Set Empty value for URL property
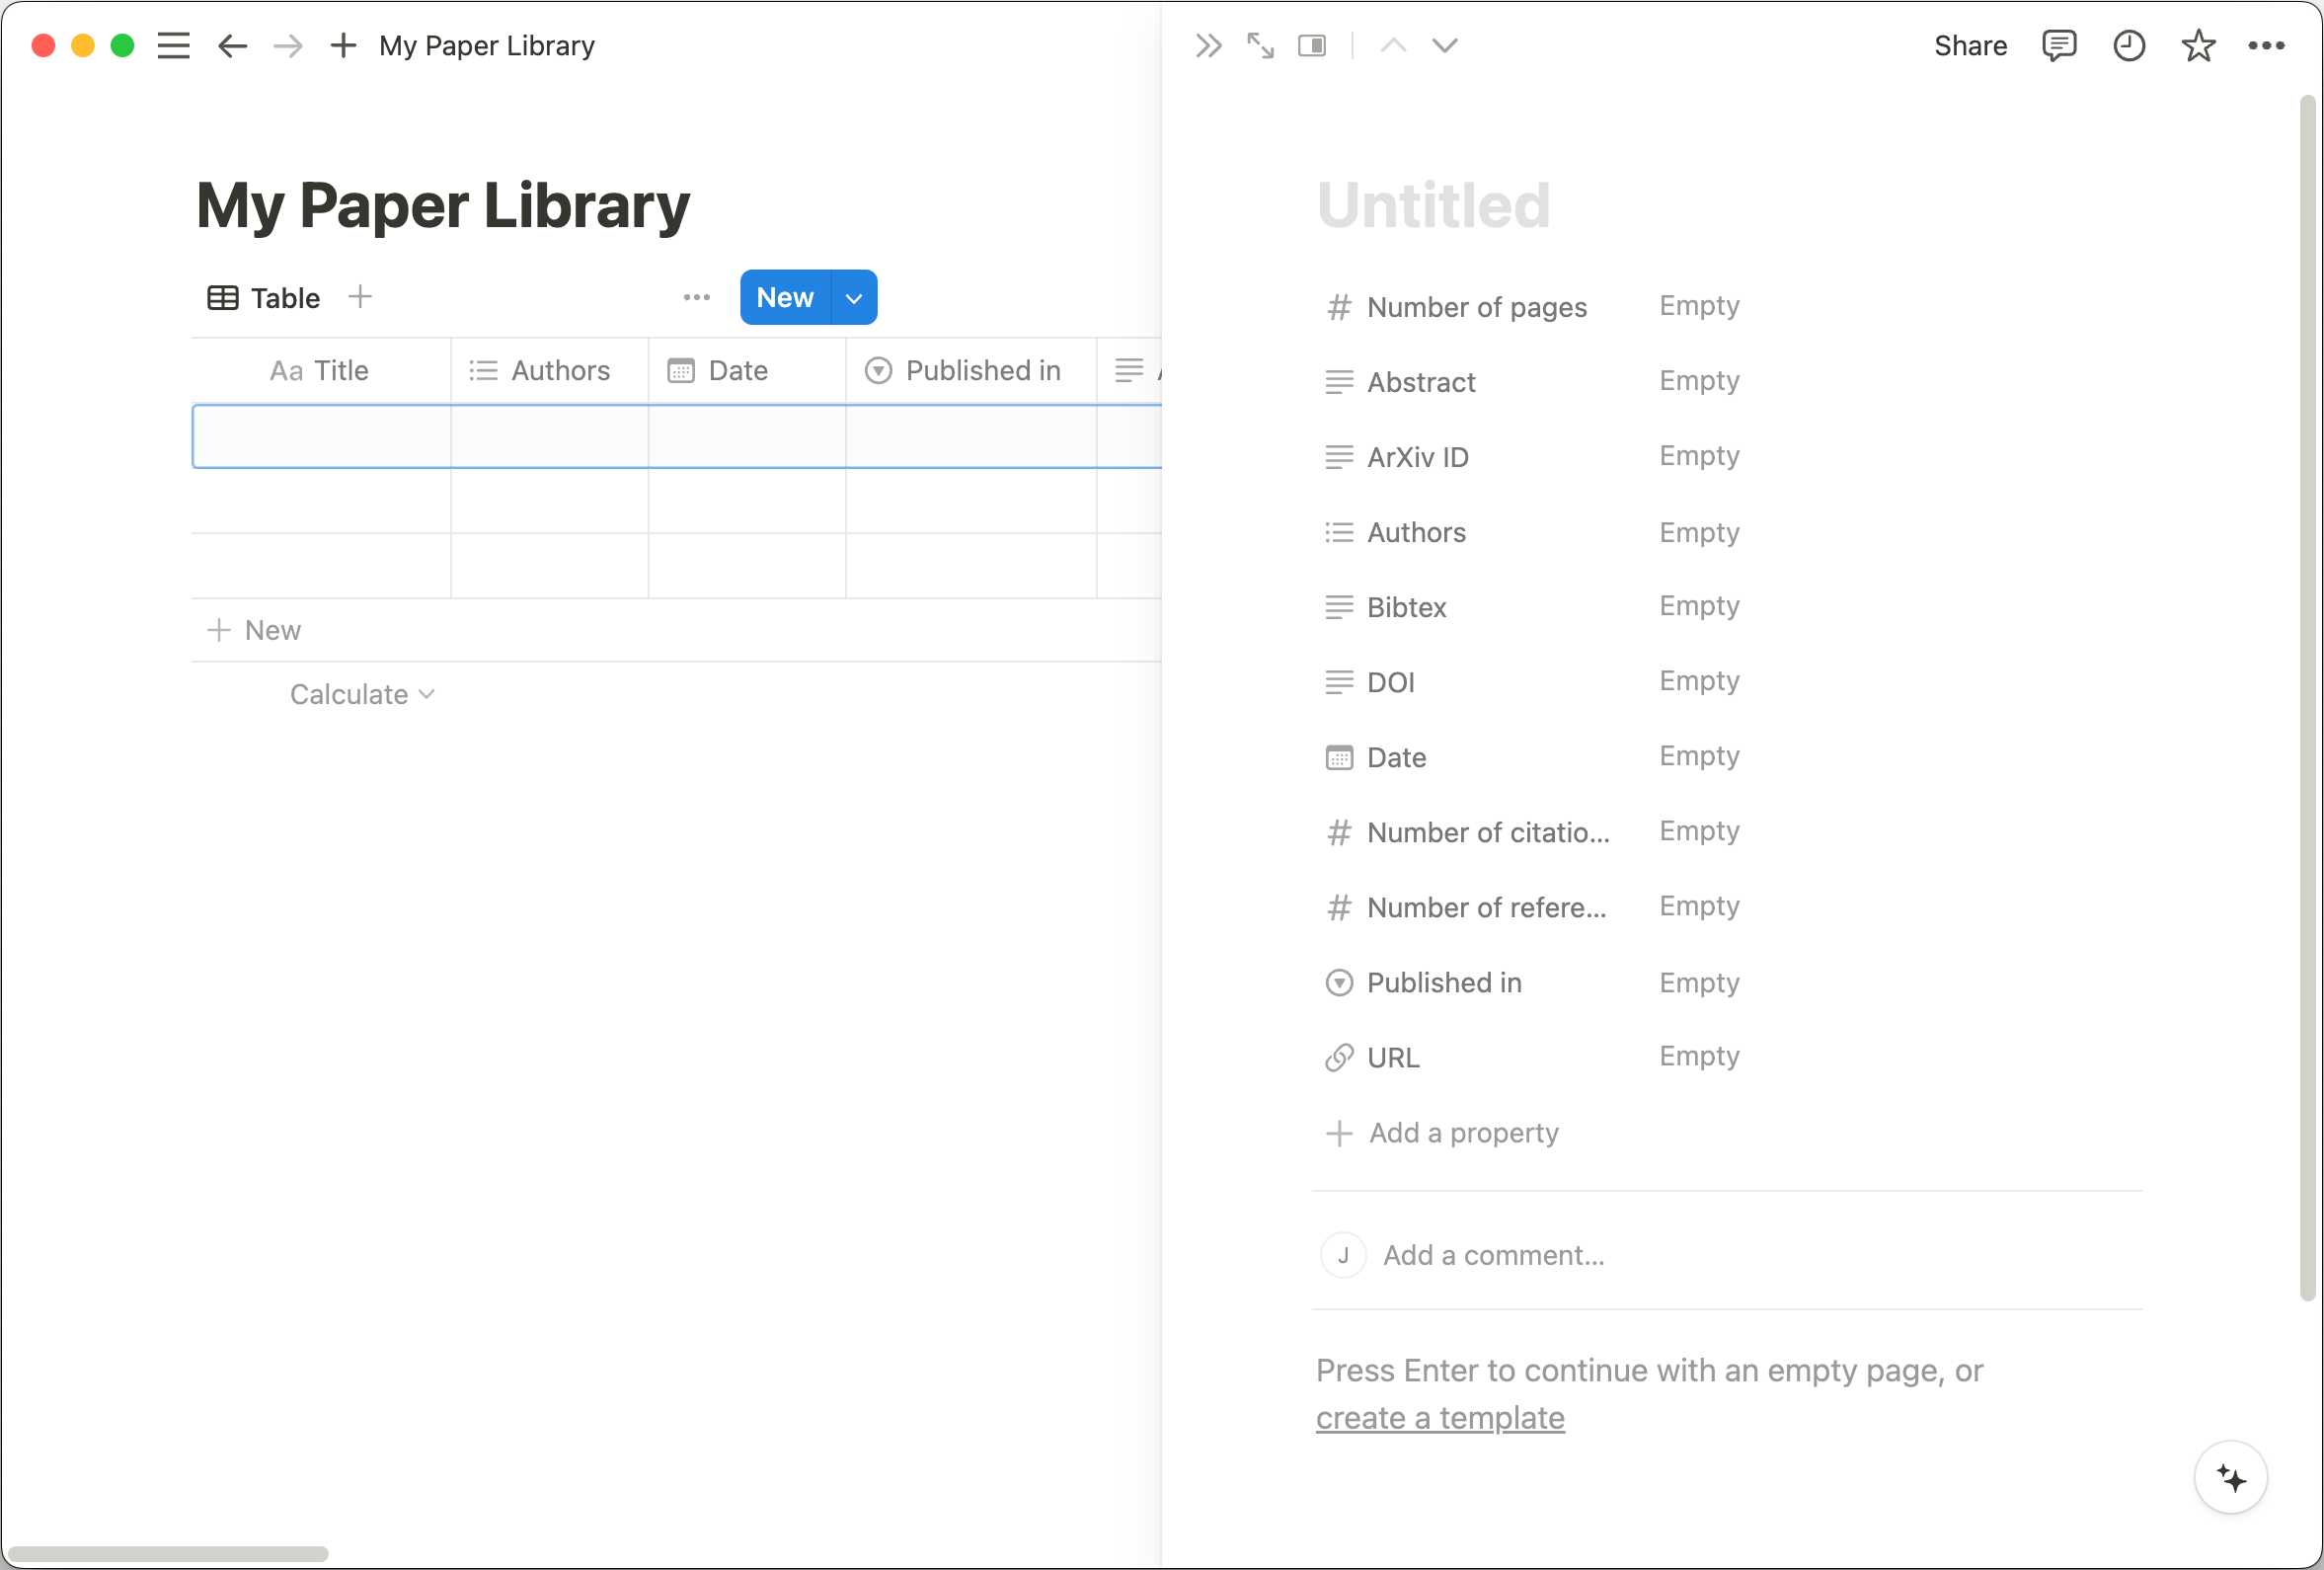This screenshot has width=2324, height=1570. tap(1700, 1056)
